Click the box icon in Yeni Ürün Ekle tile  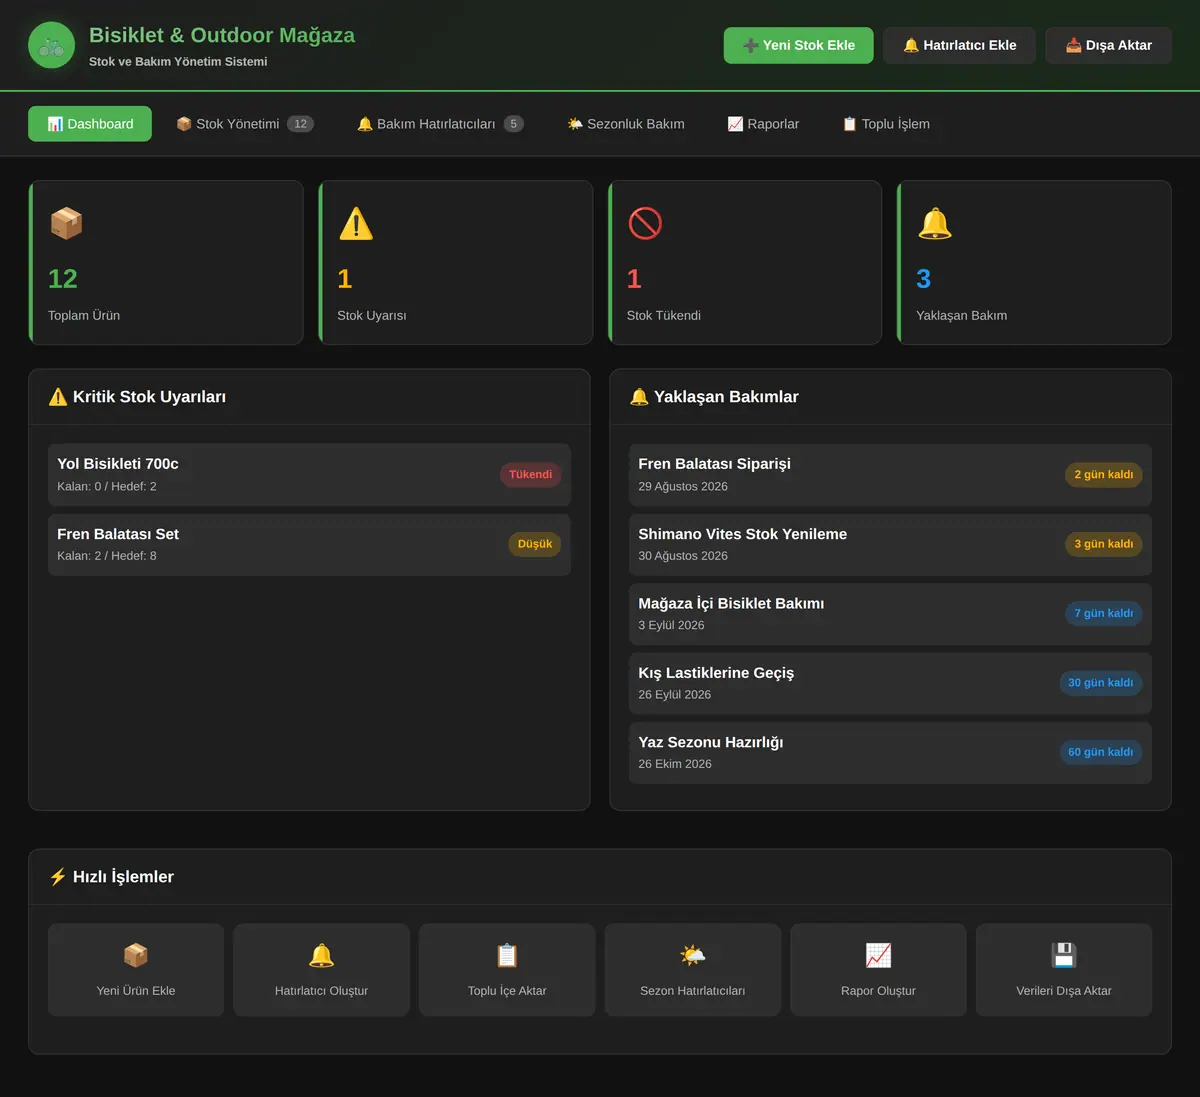tap(136, 955)
